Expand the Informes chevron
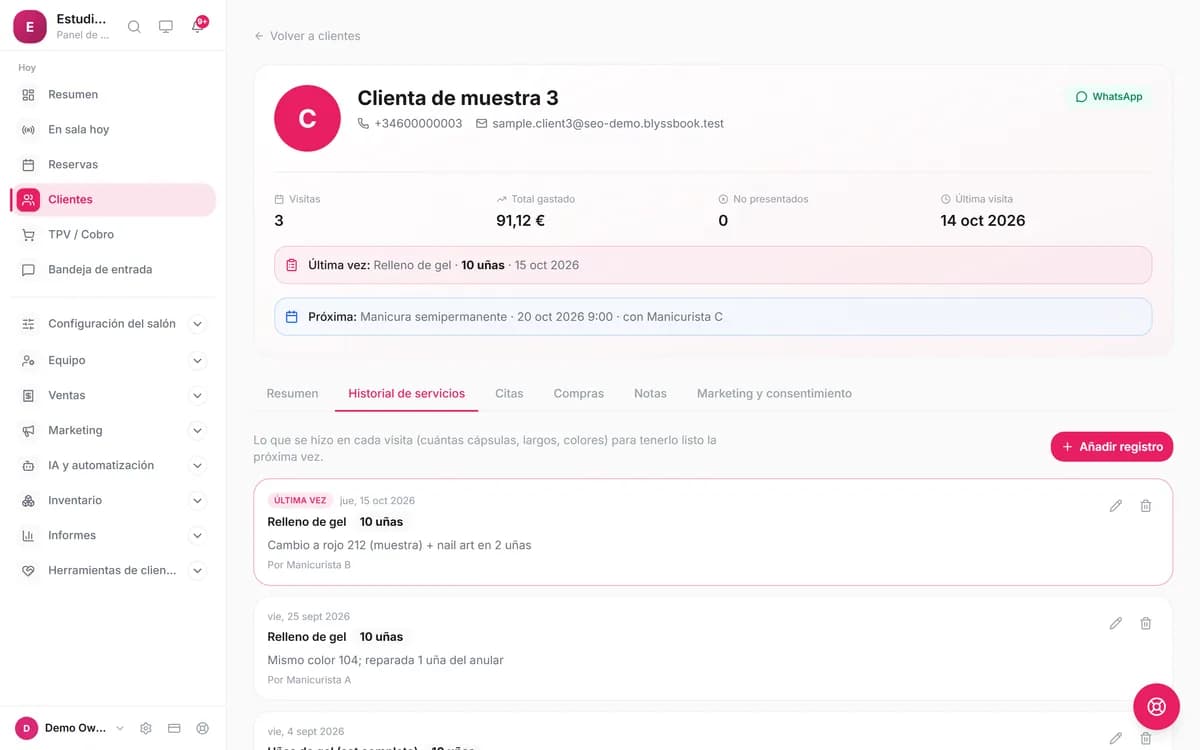The height and width of the screenshot is (750, 1200). coord(197,535)
